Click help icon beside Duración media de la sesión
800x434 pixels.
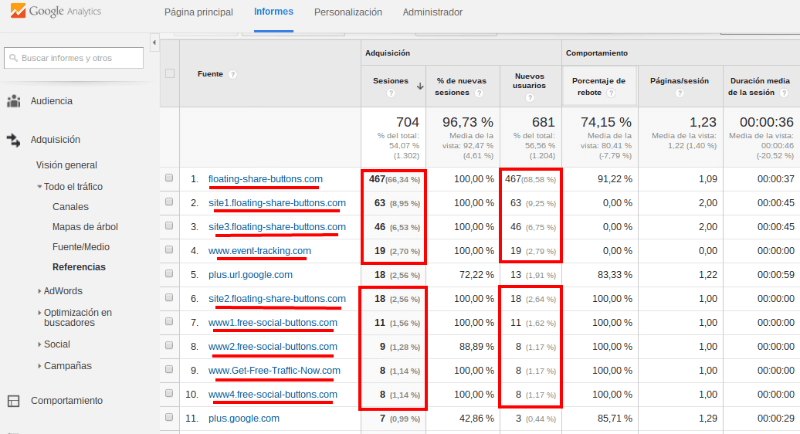[784, 93]
